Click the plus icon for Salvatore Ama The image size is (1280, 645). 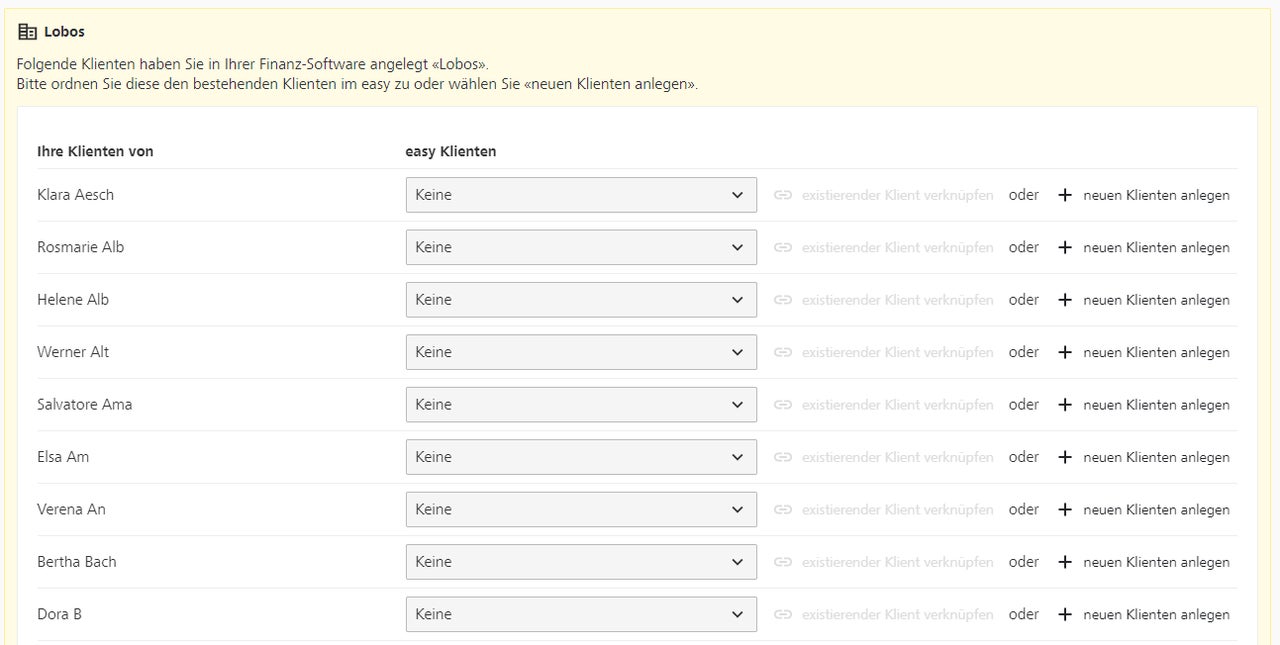tap(1065, 405)
